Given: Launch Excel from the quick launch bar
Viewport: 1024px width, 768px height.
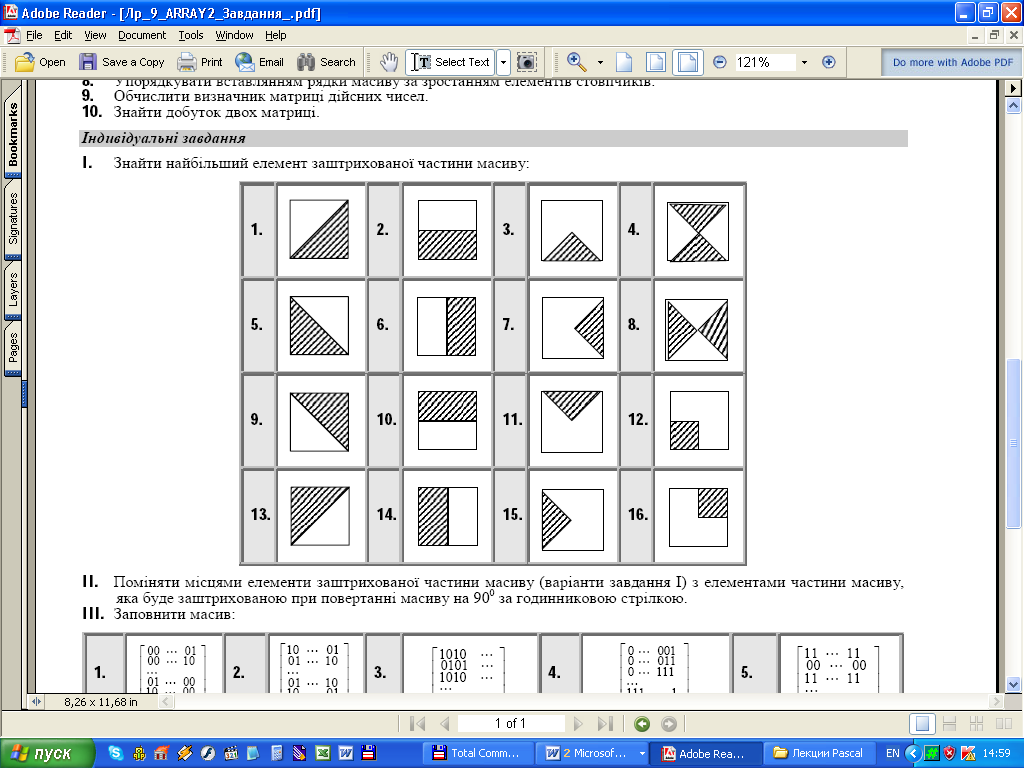Looking at the screenshot, I should [x=323, y=753].
